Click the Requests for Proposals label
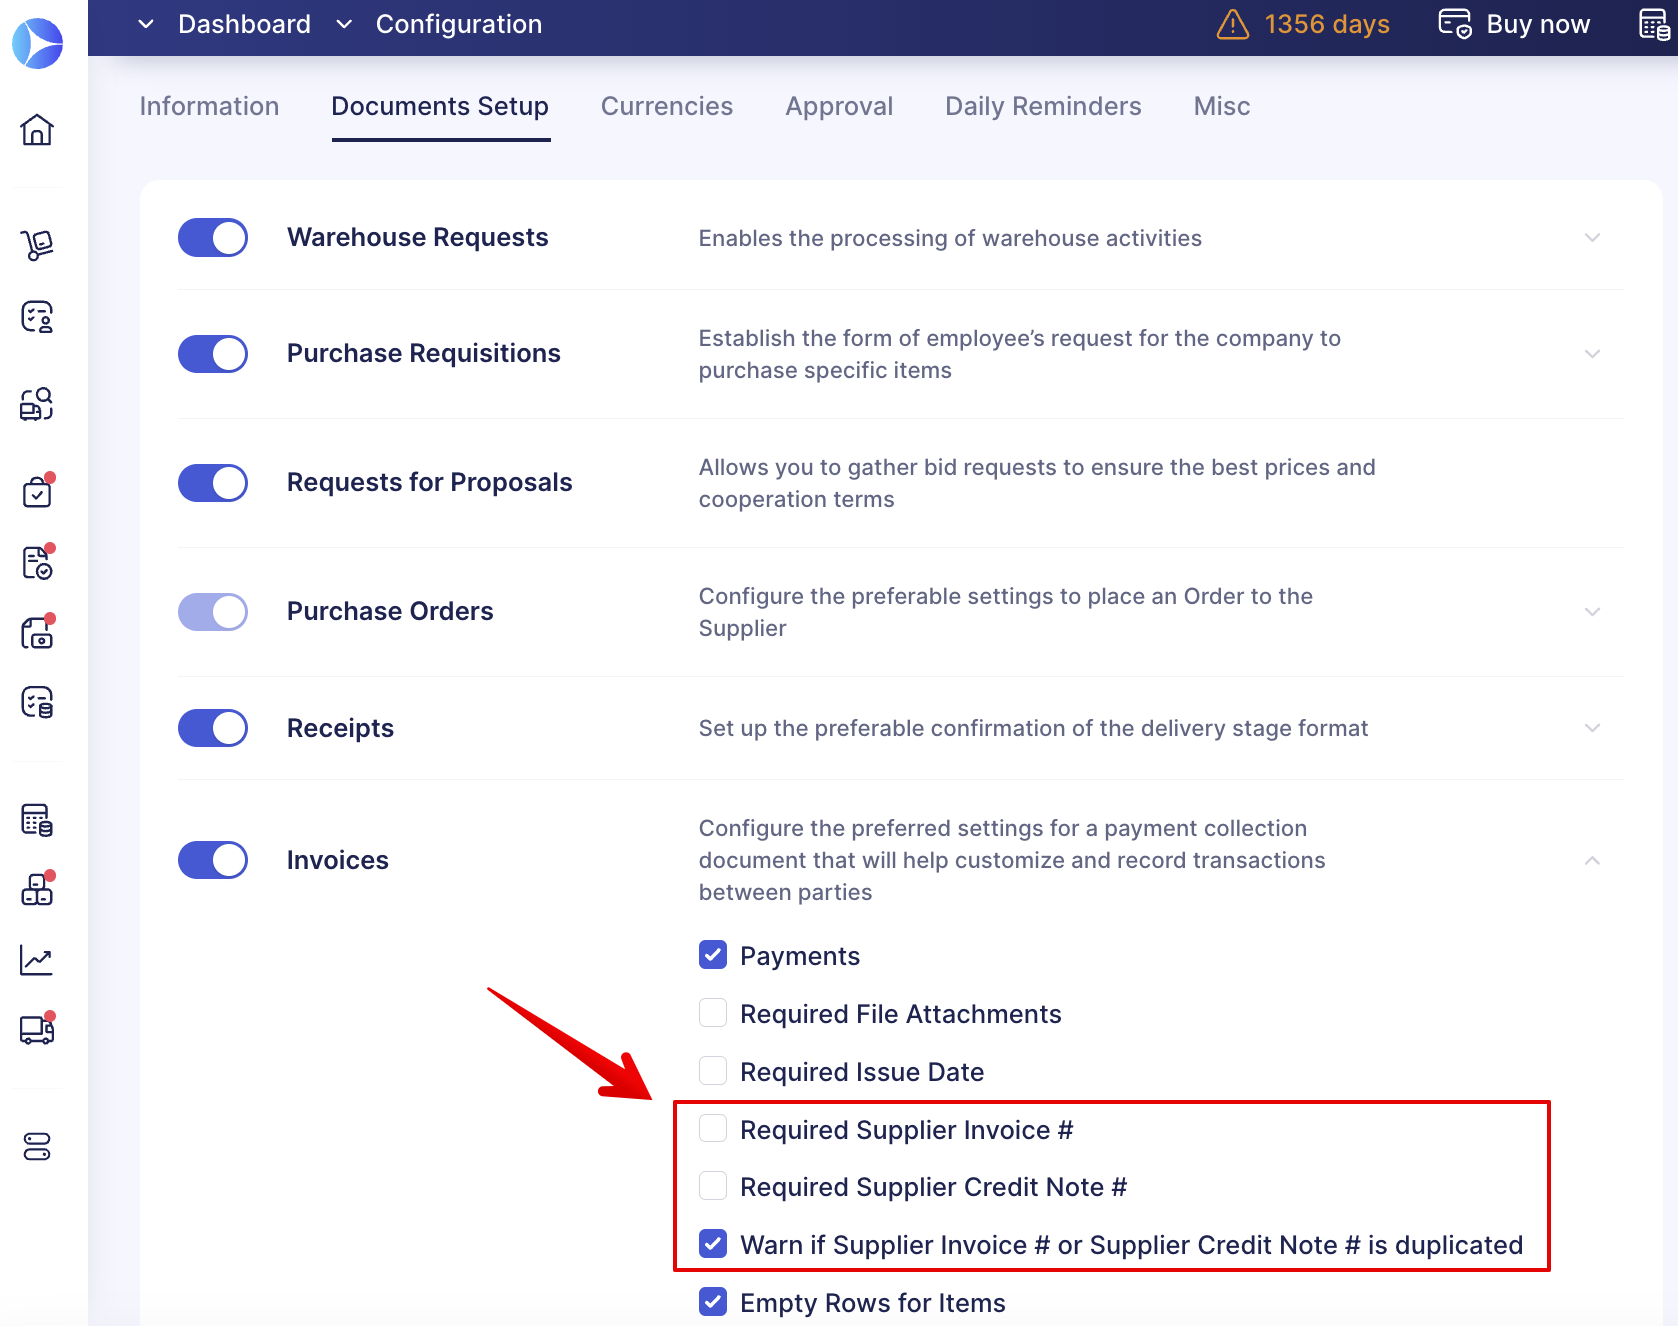Screen dimensions: 1678x1326 click(430, 483)
